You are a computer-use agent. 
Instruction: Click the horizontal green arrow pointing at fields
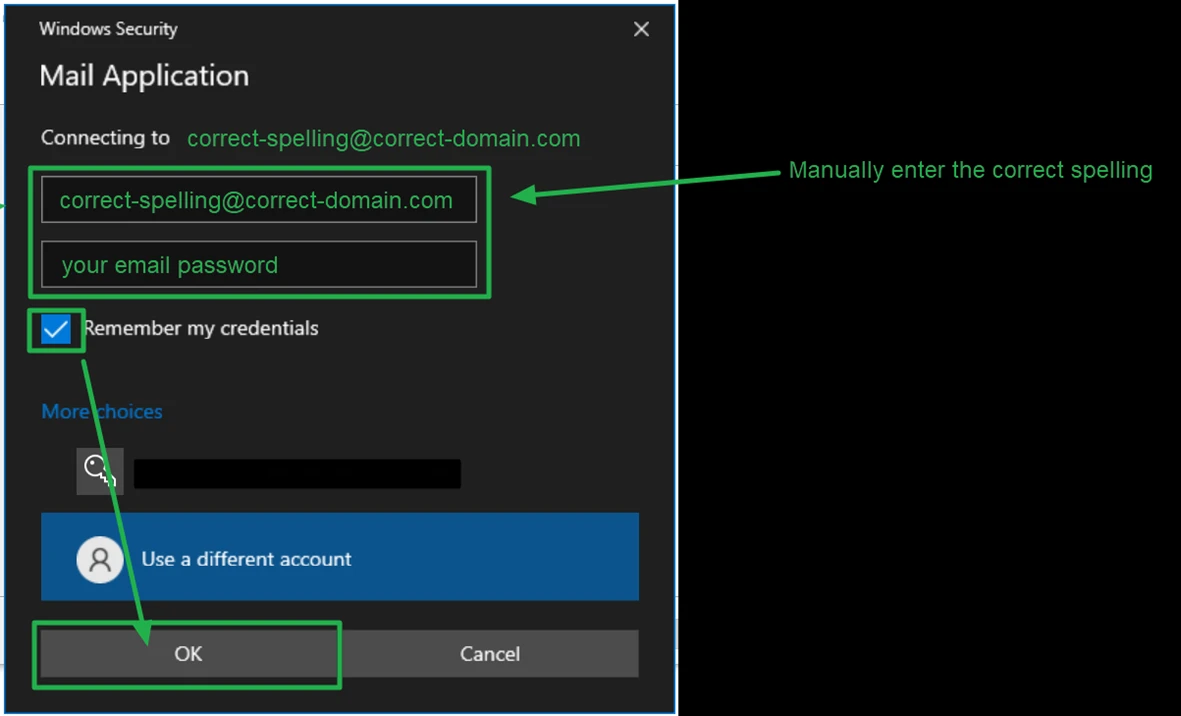[x=650, y=184]
